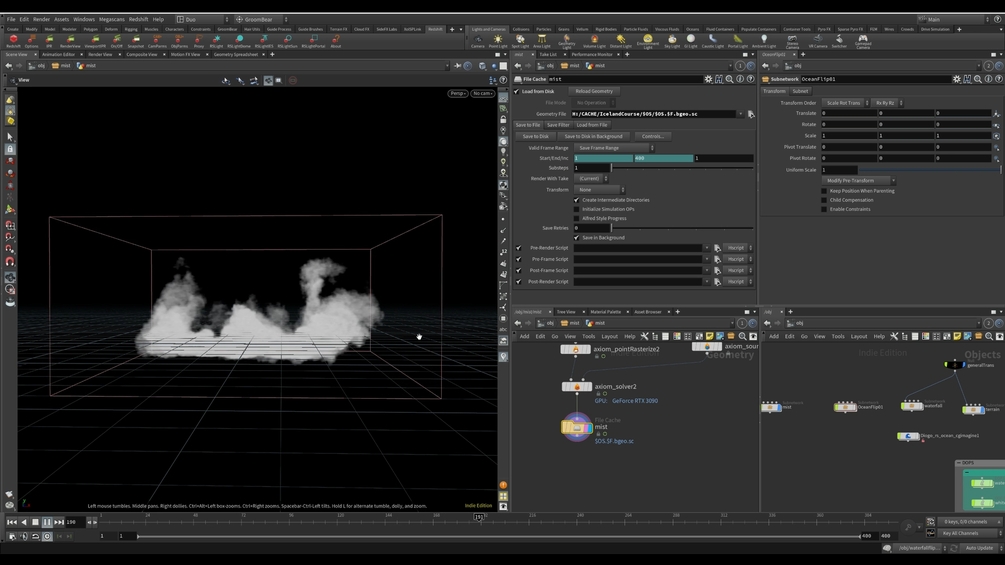Click the Redshift RenderView shelf icon
Viewport: 1005px width, 565px height.
70,41
